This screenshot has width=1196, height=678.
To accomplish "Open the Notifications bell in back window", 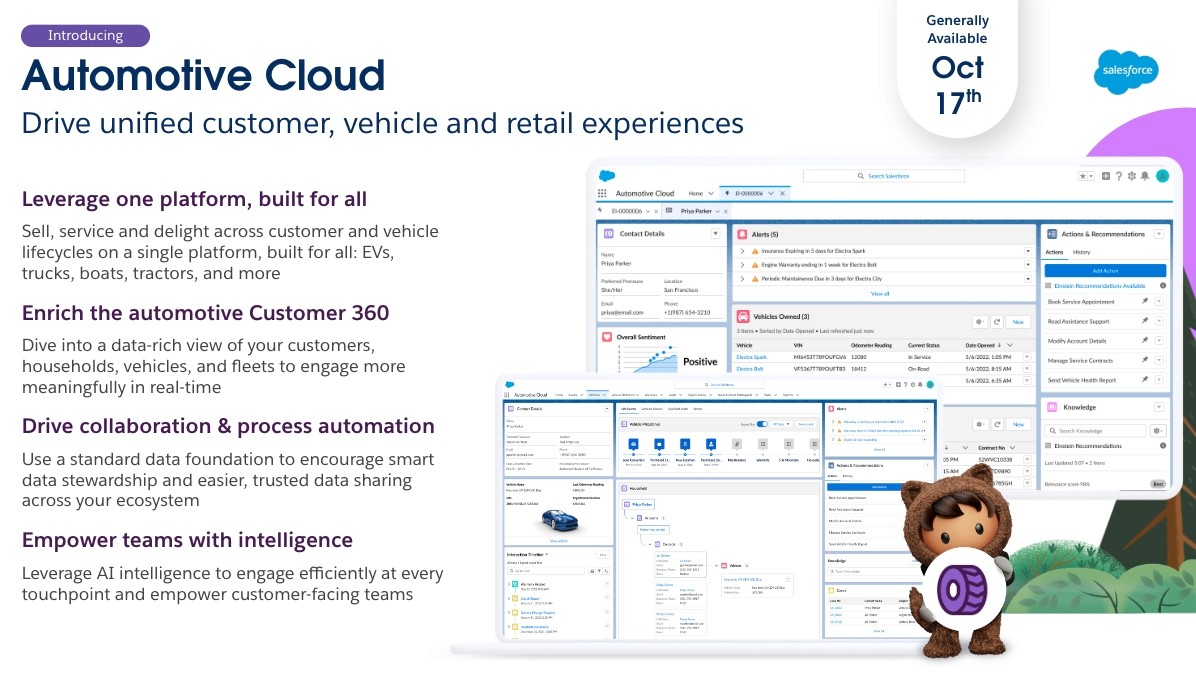I will [1145, 176].
